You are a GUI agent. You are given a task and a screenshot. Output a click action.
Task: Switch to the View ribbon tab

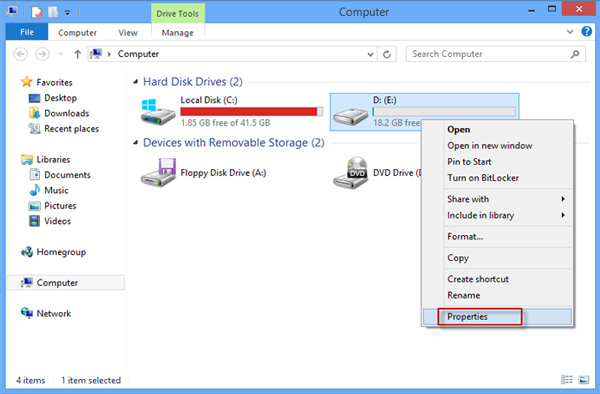coord(128,33)
